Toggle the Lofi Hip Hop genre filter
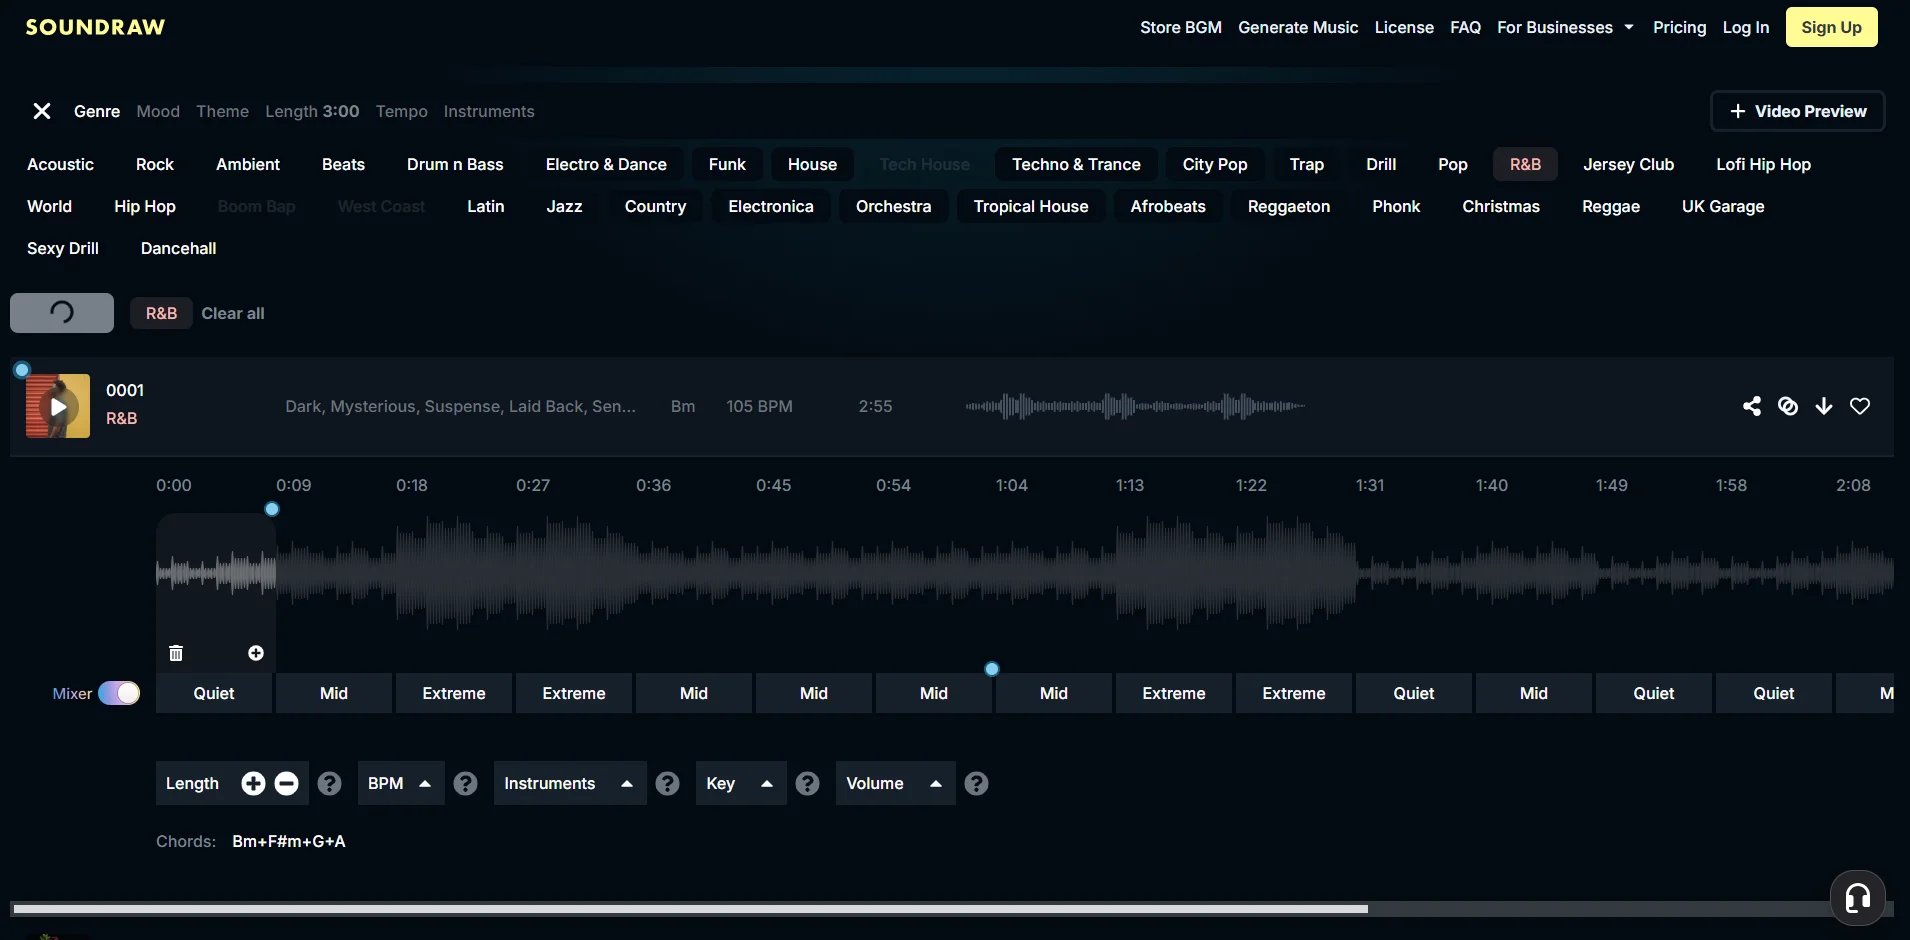The image size is (1910, 940). [x=1763, y=164]
